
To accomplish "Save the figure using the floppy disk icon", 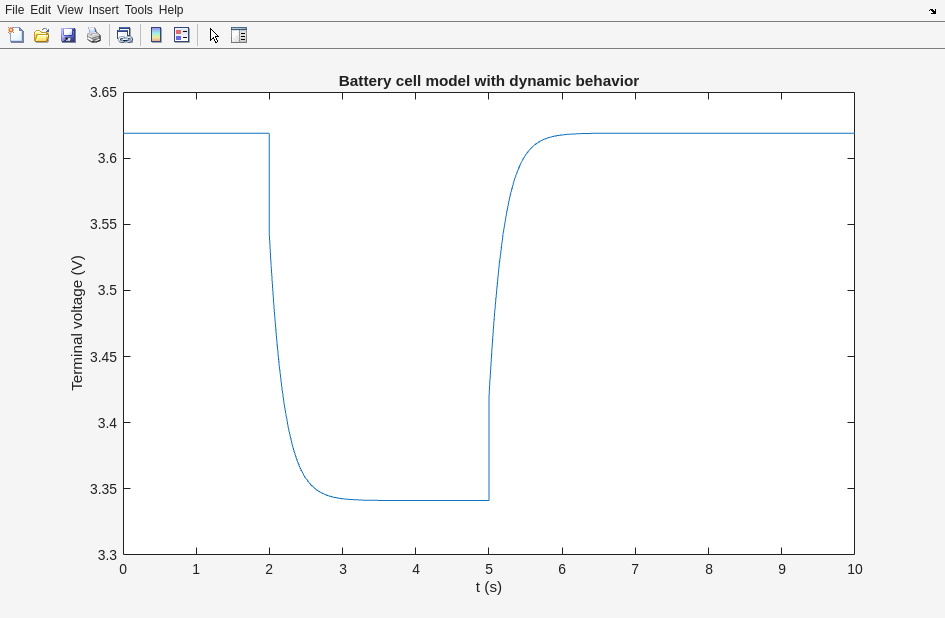I will (68, 35).
